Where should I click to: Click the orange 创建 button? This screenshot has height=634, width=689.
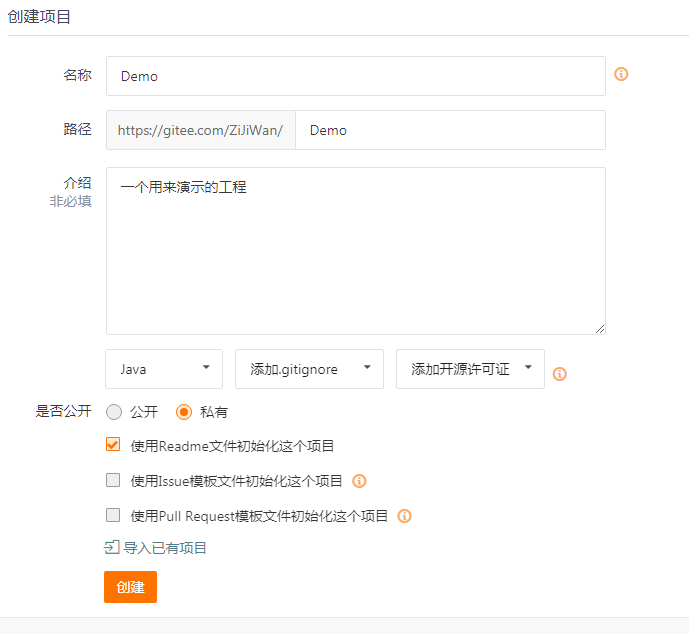click(x=131, y=587)
